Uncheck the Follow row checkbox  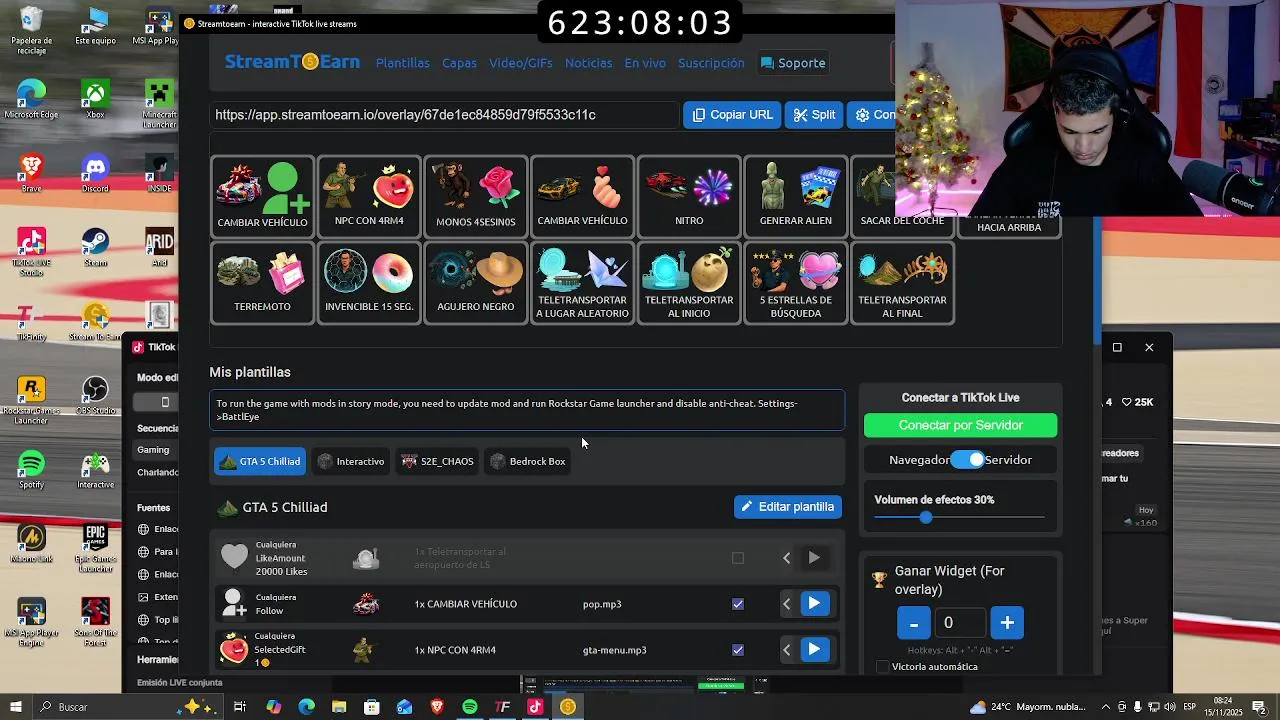pos(738,604)
